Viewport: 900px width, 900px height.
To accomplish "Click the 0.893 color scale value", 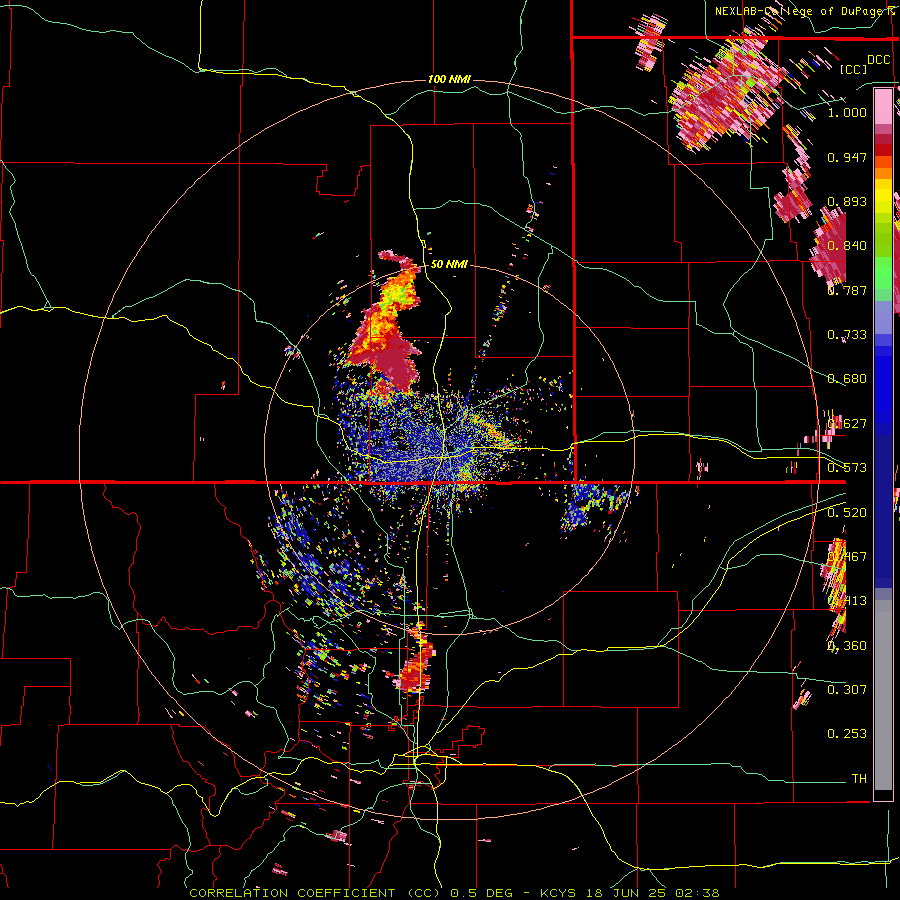I will (847, 201).
